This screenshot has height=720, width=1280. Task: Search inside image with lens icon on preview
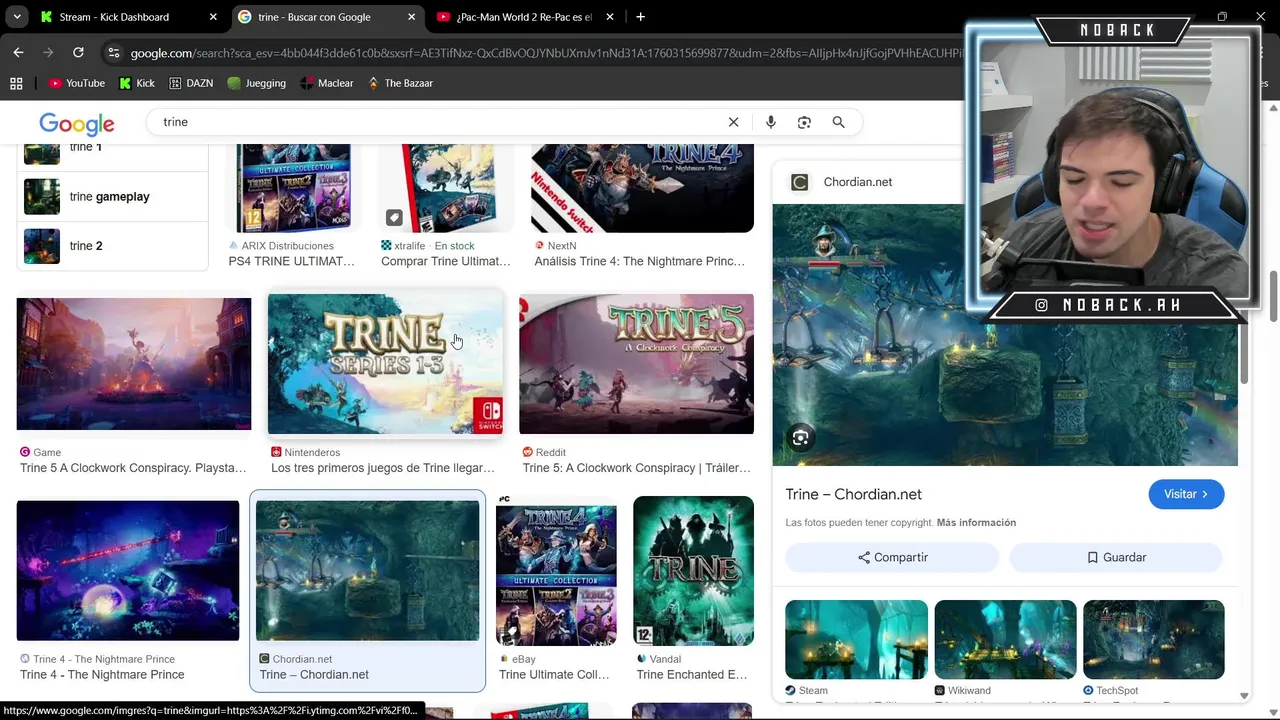[x=800, y=438]
